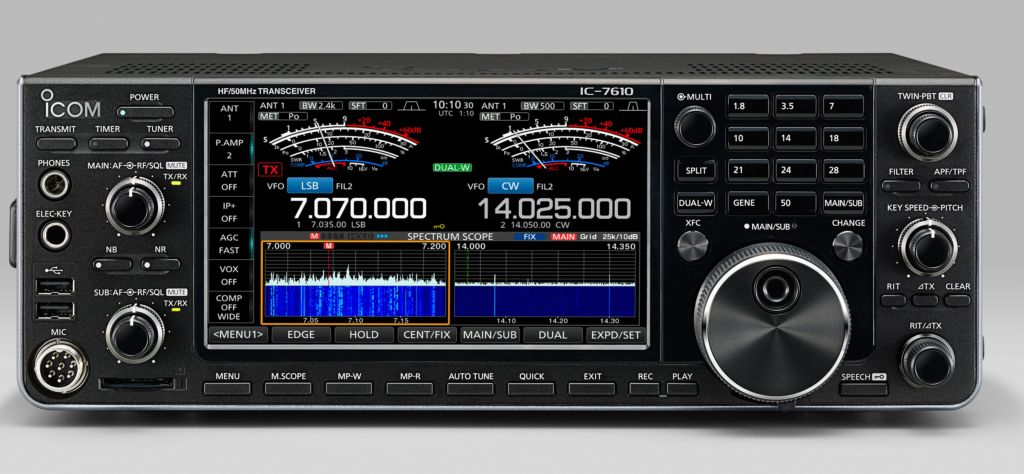Tap sub BW 500 filter indicator

tap(543, 105)
